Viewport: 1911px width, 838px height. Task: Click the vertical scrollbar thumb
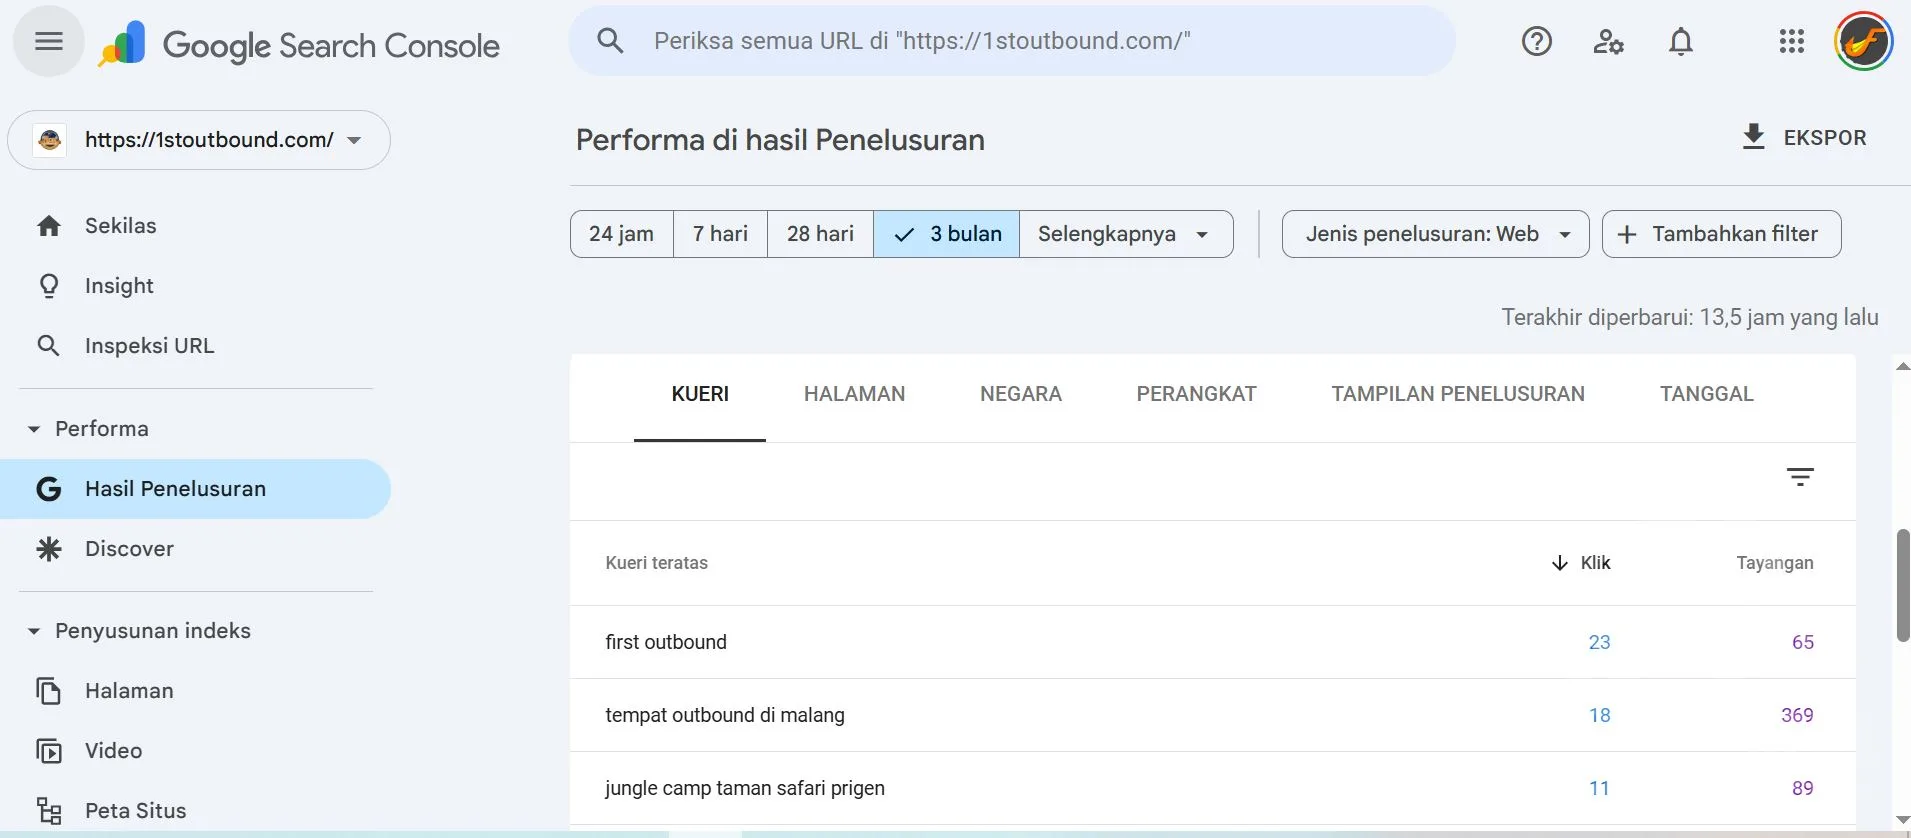tap(1902, 586)
